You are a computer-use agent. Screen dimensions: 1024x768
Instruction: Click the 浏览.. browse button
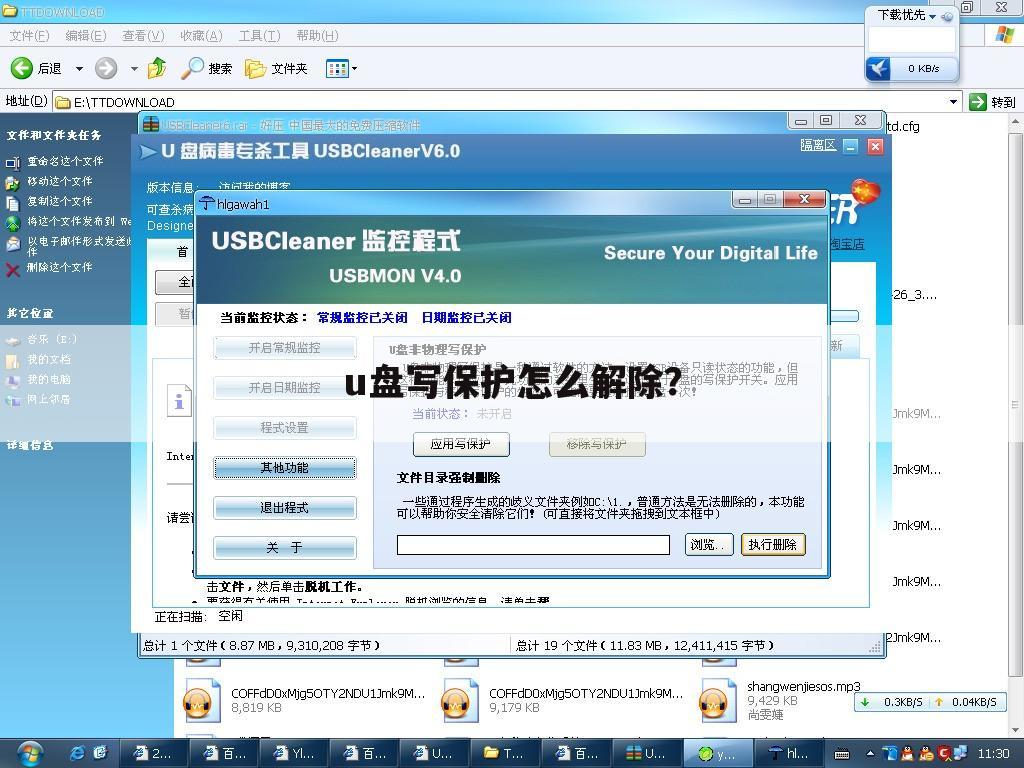(x=709, y=545)
